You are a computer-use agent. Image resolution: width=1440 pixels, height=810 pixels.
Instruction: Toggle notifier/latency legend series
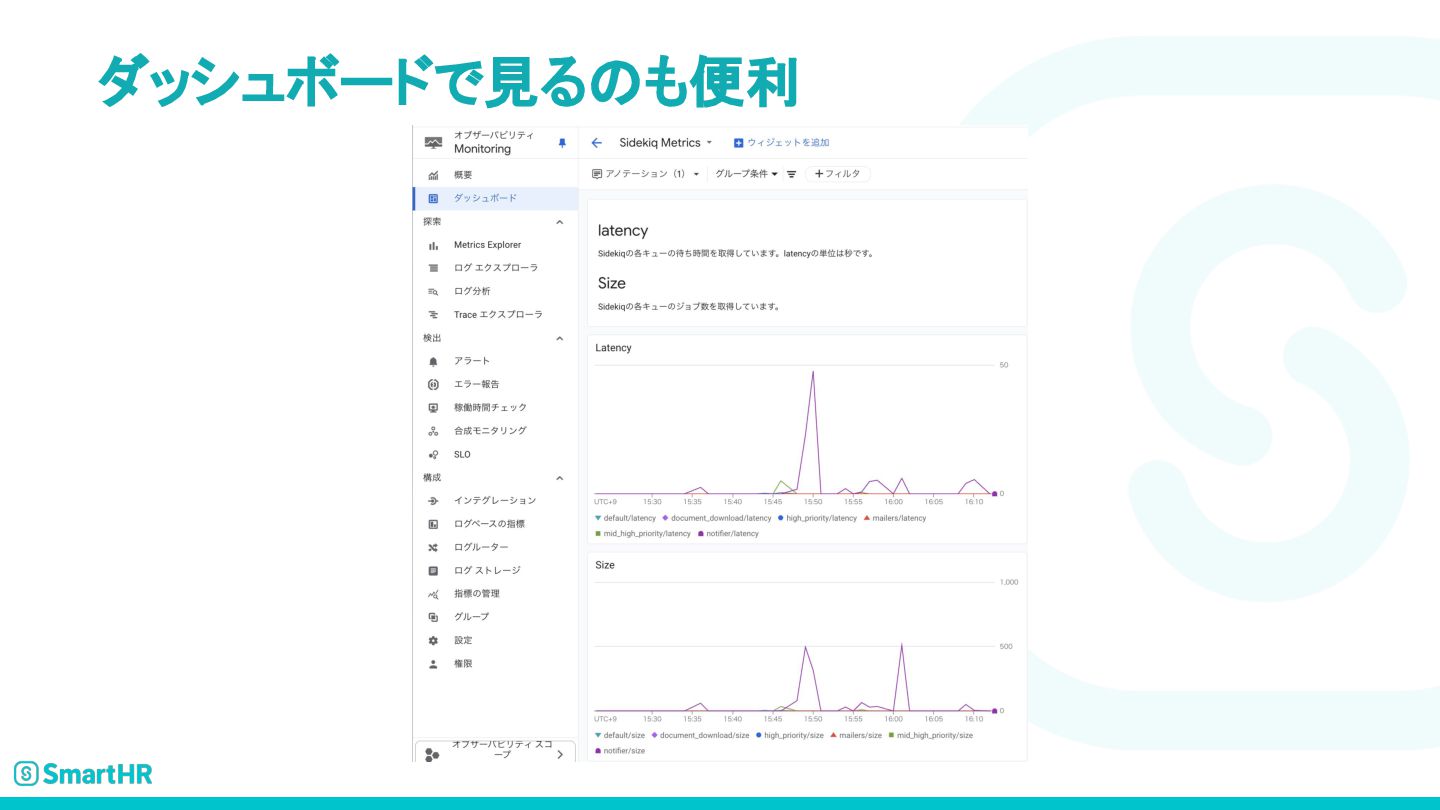728,534
